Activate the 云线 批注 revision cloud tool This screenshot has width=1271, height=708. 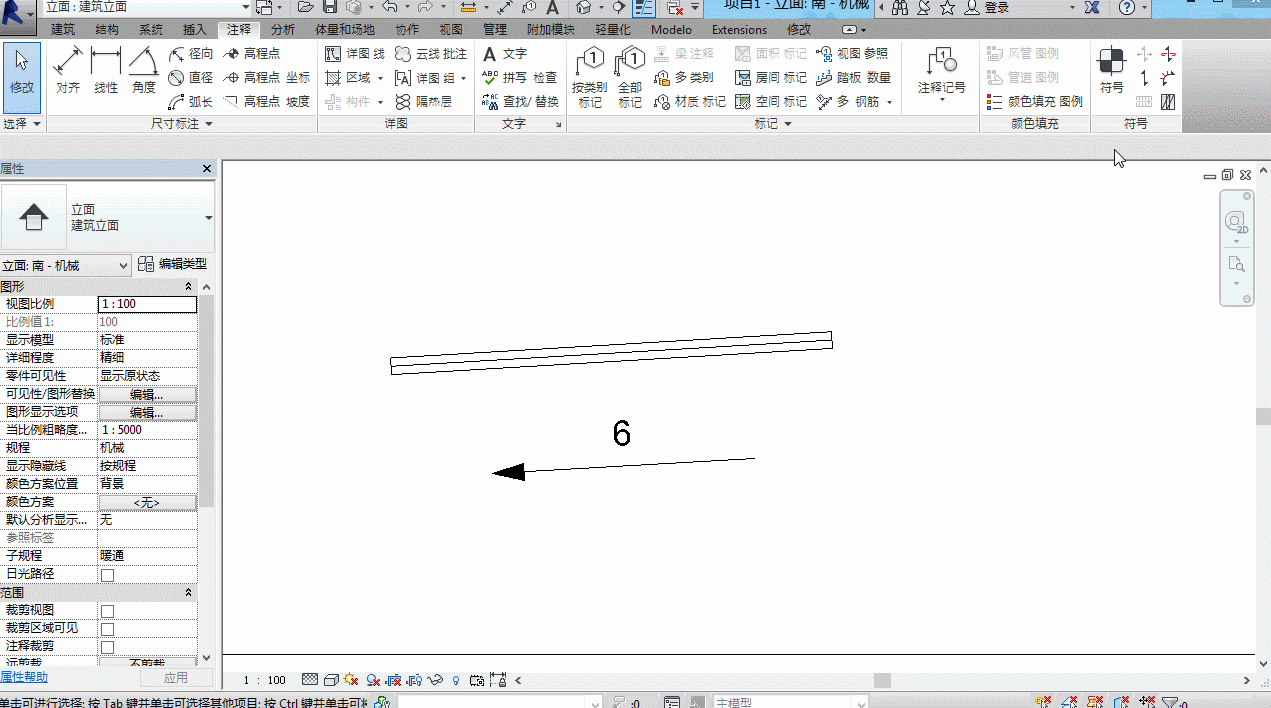(431, 54)
